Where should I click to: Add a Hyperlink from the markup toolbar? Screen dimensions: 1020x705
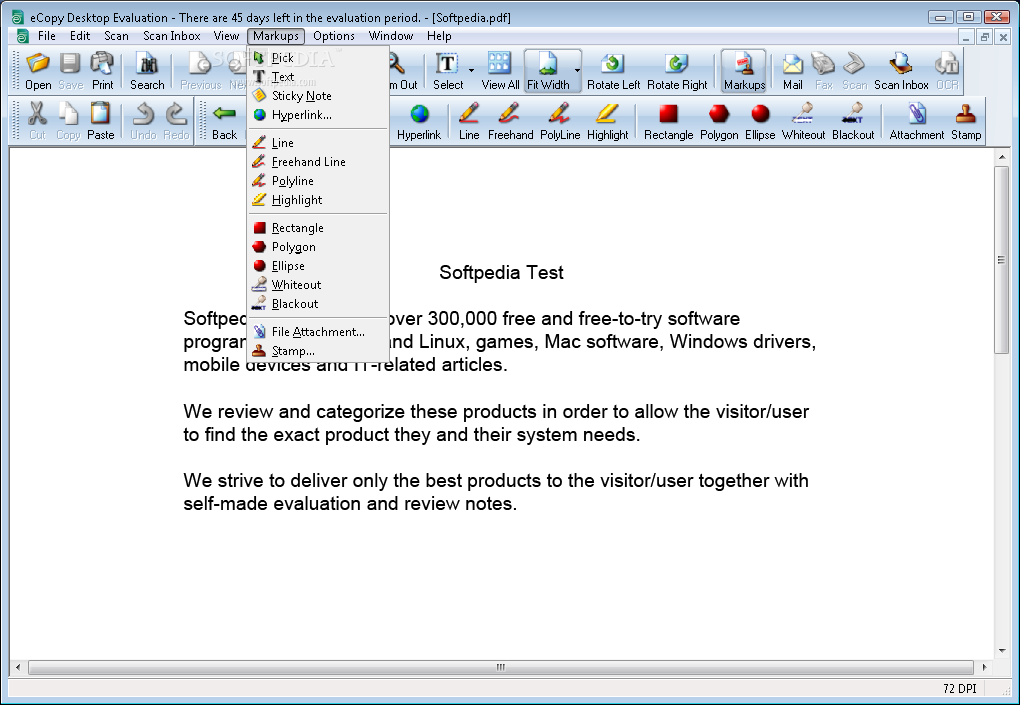(x=419, y=121)
